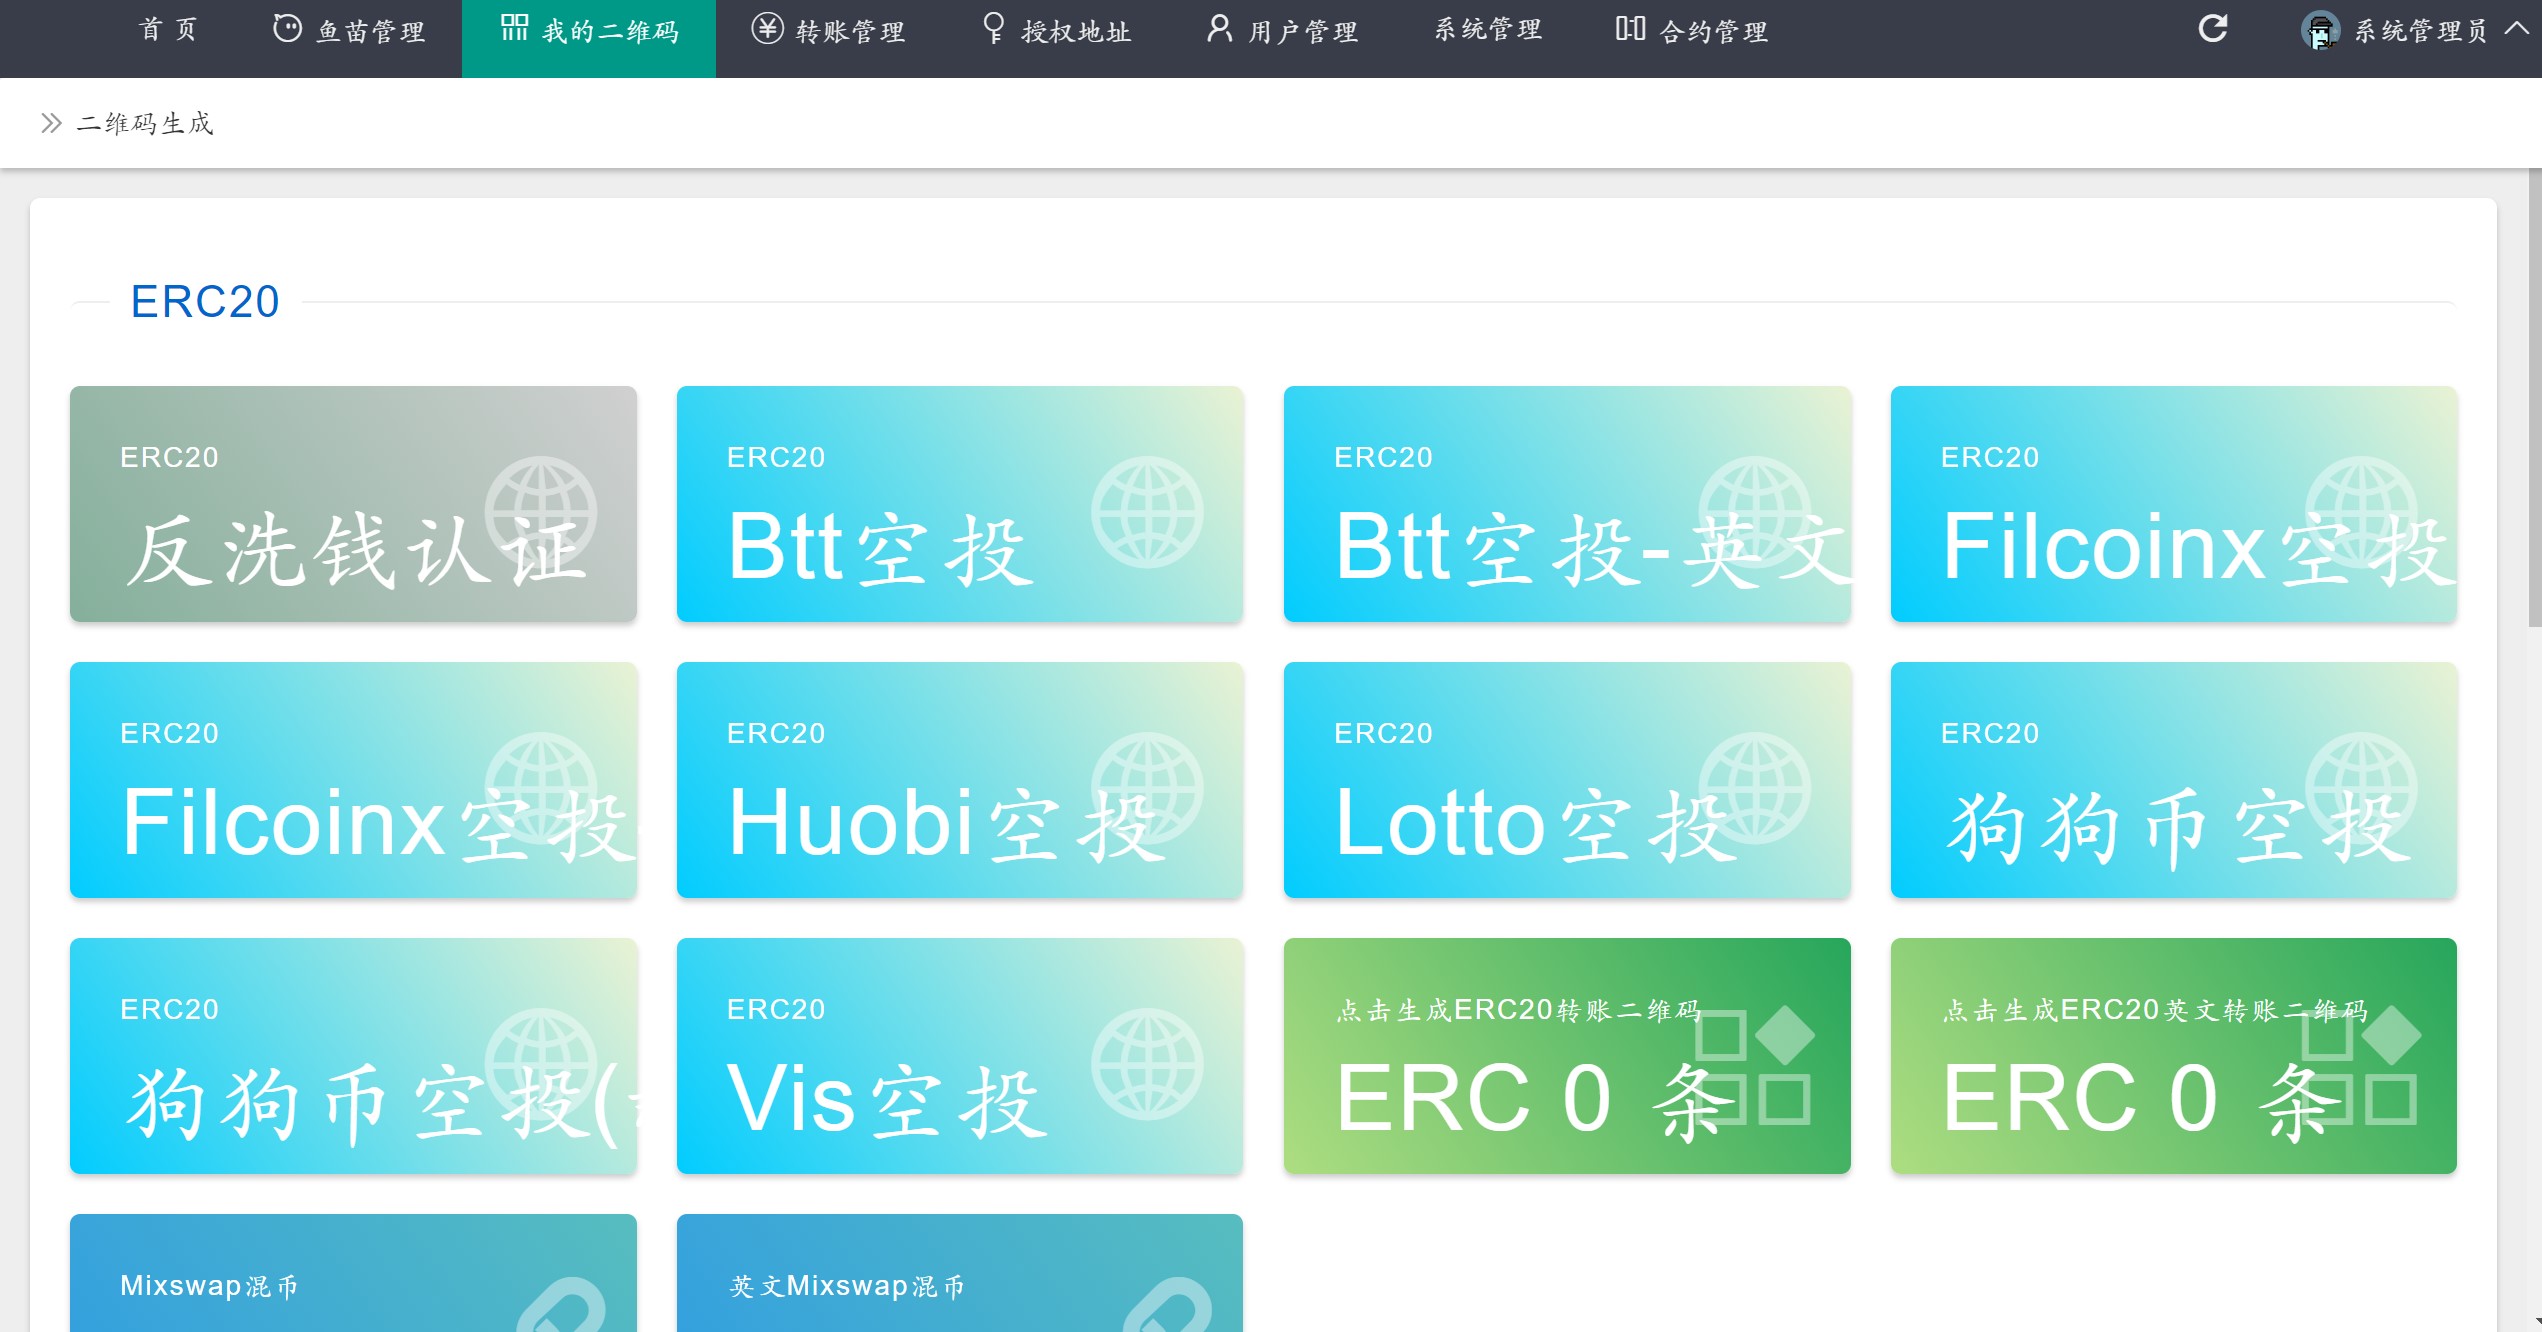2542x1332 pixels.
Task: Click the 合约管理 contract icon
Action: tap(1629, 29)
